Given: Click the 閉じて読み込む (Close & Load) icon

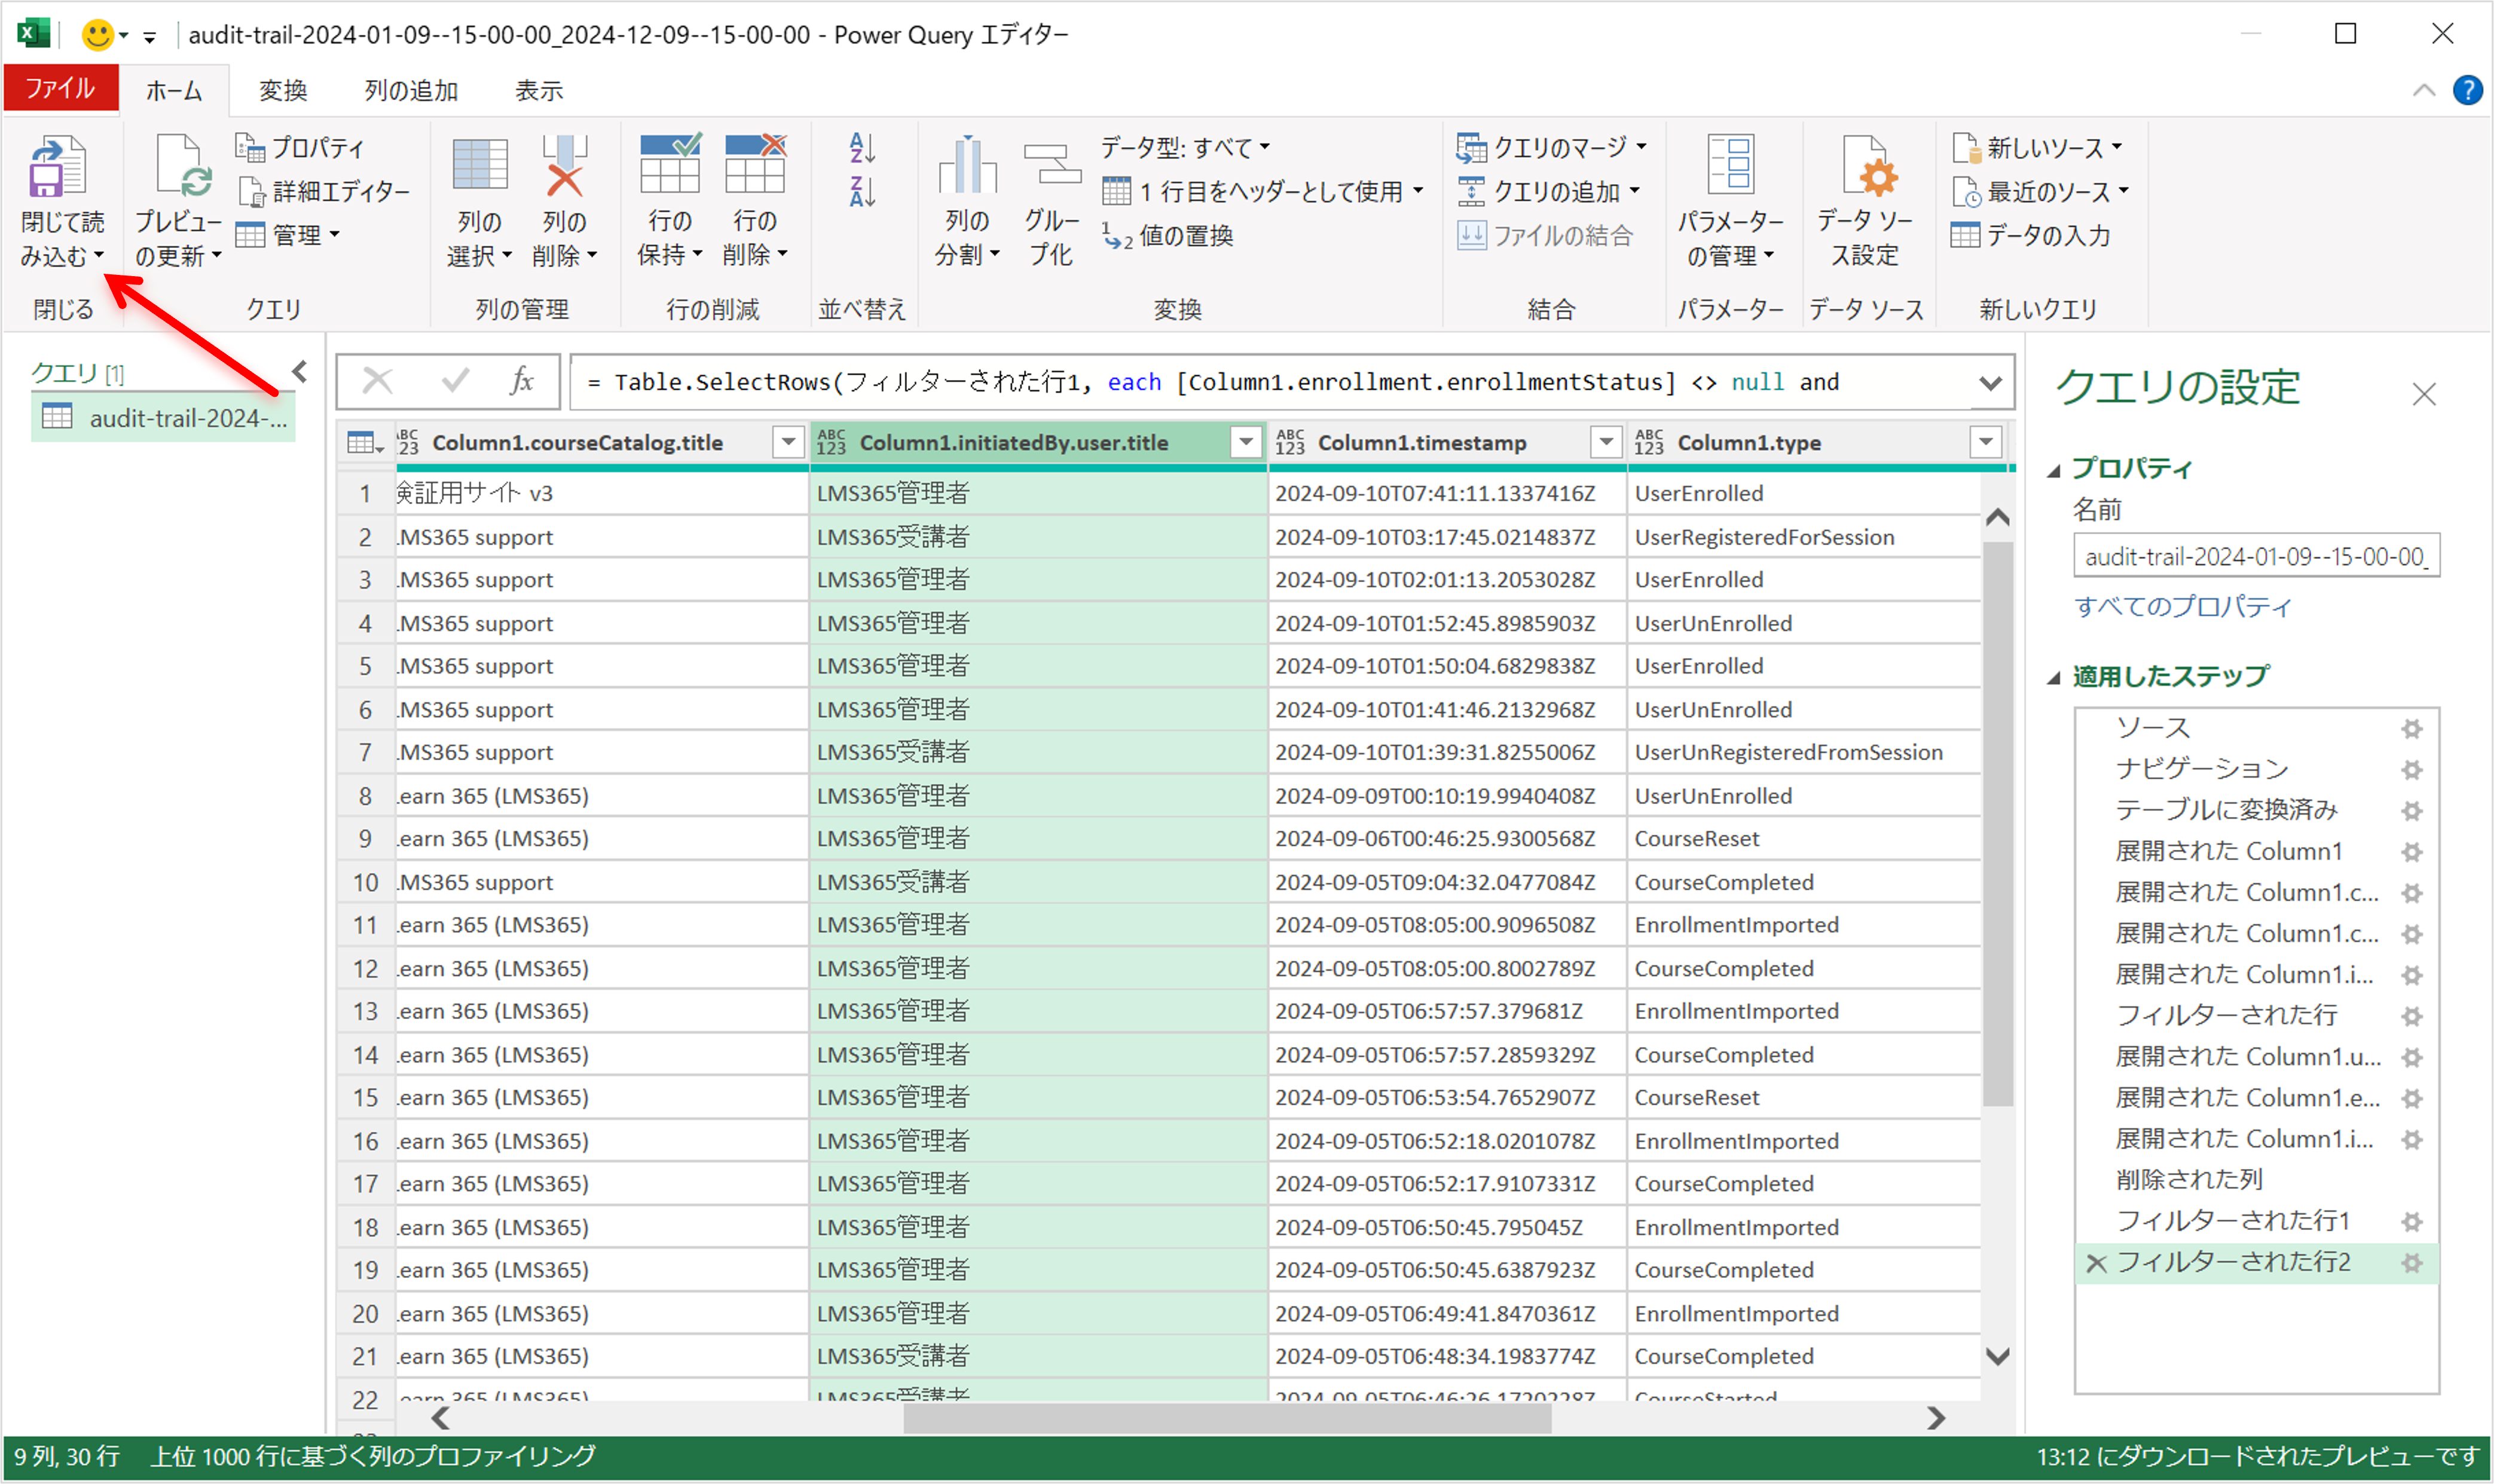Looking at the screenshot, I should pos(58,167).
